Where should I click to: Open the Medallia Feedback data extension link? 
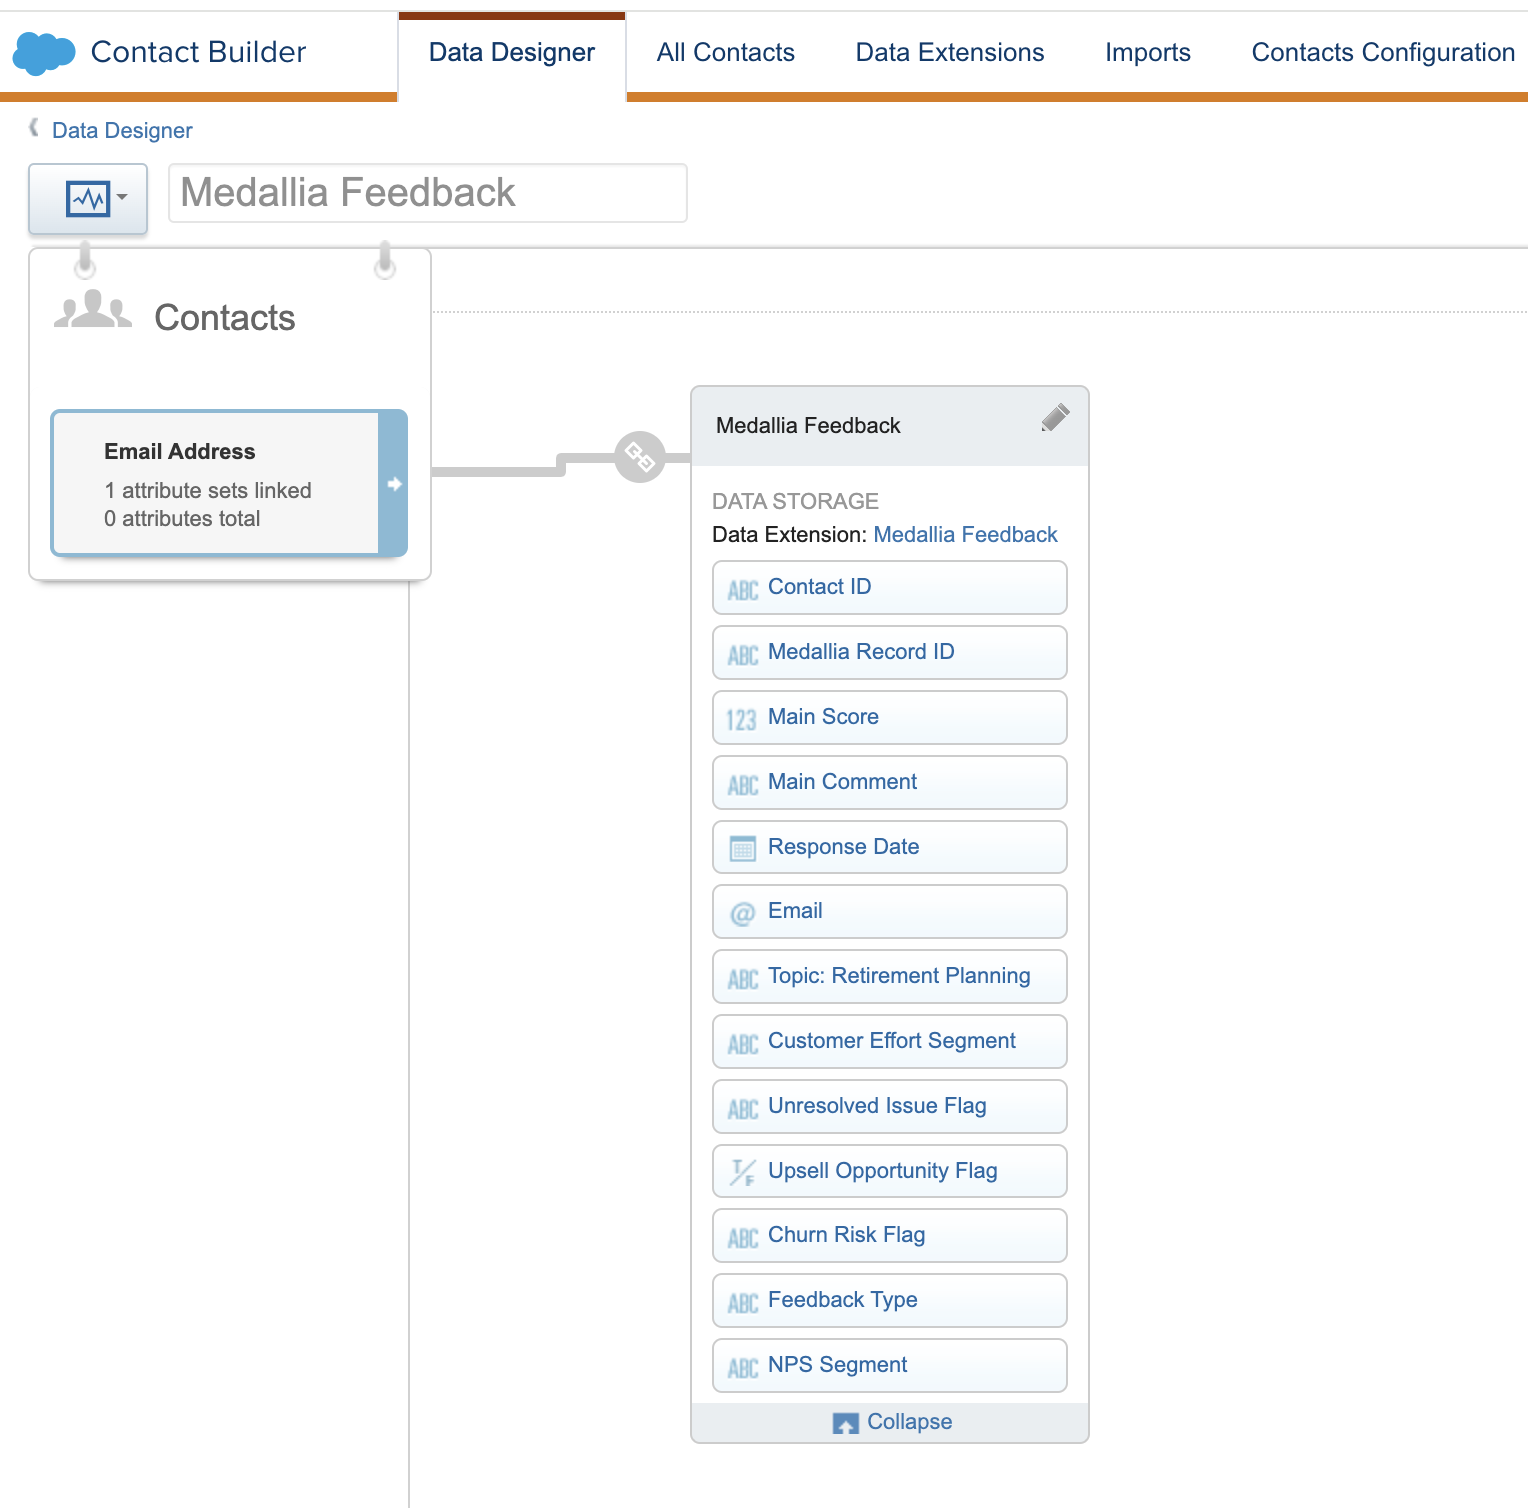[964, 535]
